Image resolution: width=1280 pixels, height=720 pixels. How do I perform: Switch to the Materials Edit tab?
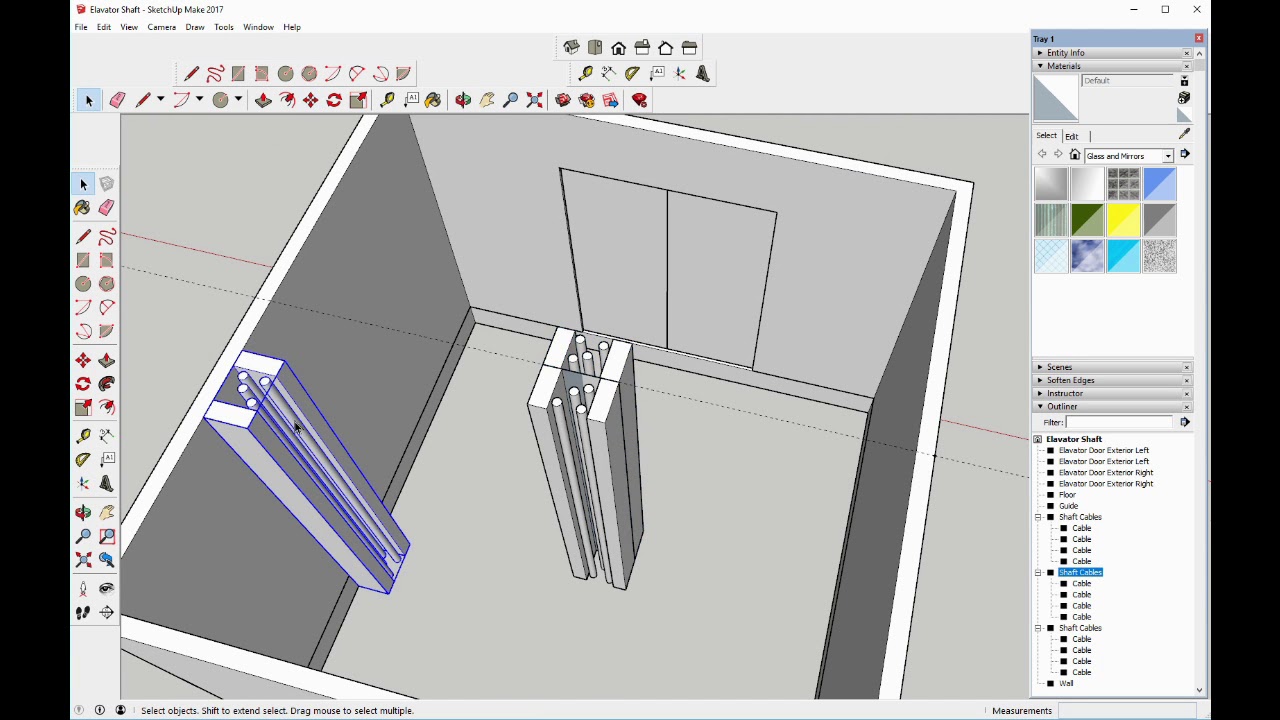[x=1072, y=136]
